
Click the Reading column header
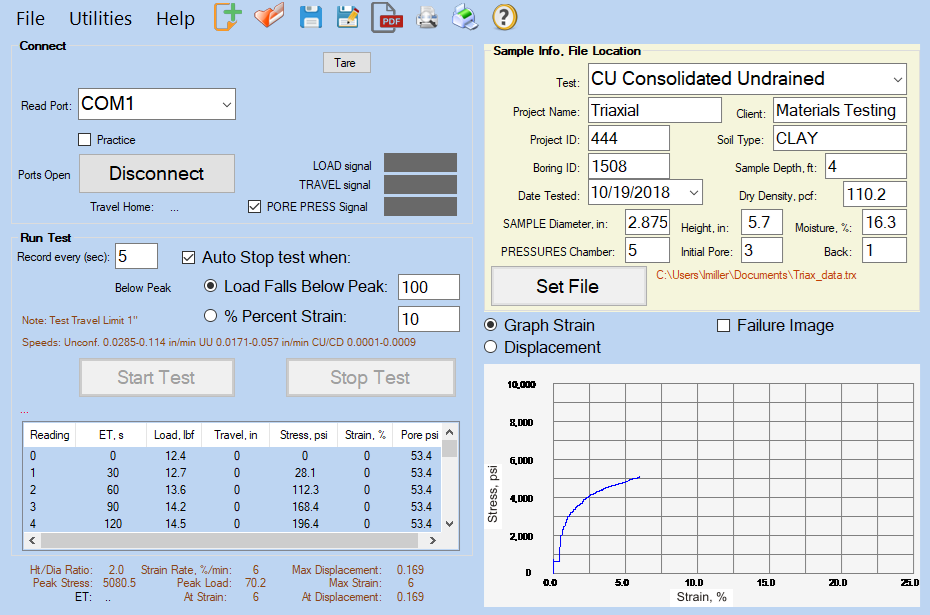[50, 435]
